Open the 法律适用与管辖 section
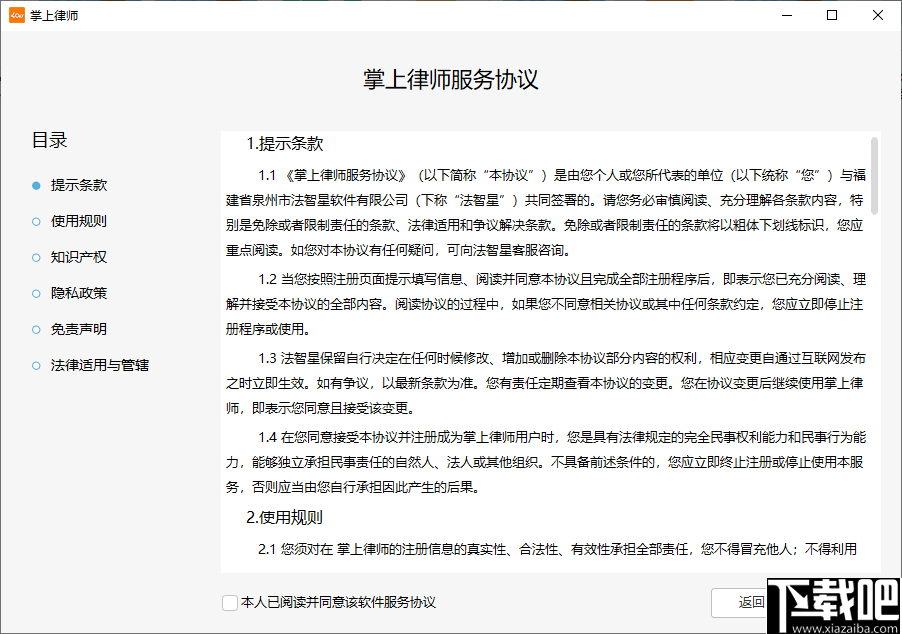Screen dimensions: 902x634 [x=34, y=365]
